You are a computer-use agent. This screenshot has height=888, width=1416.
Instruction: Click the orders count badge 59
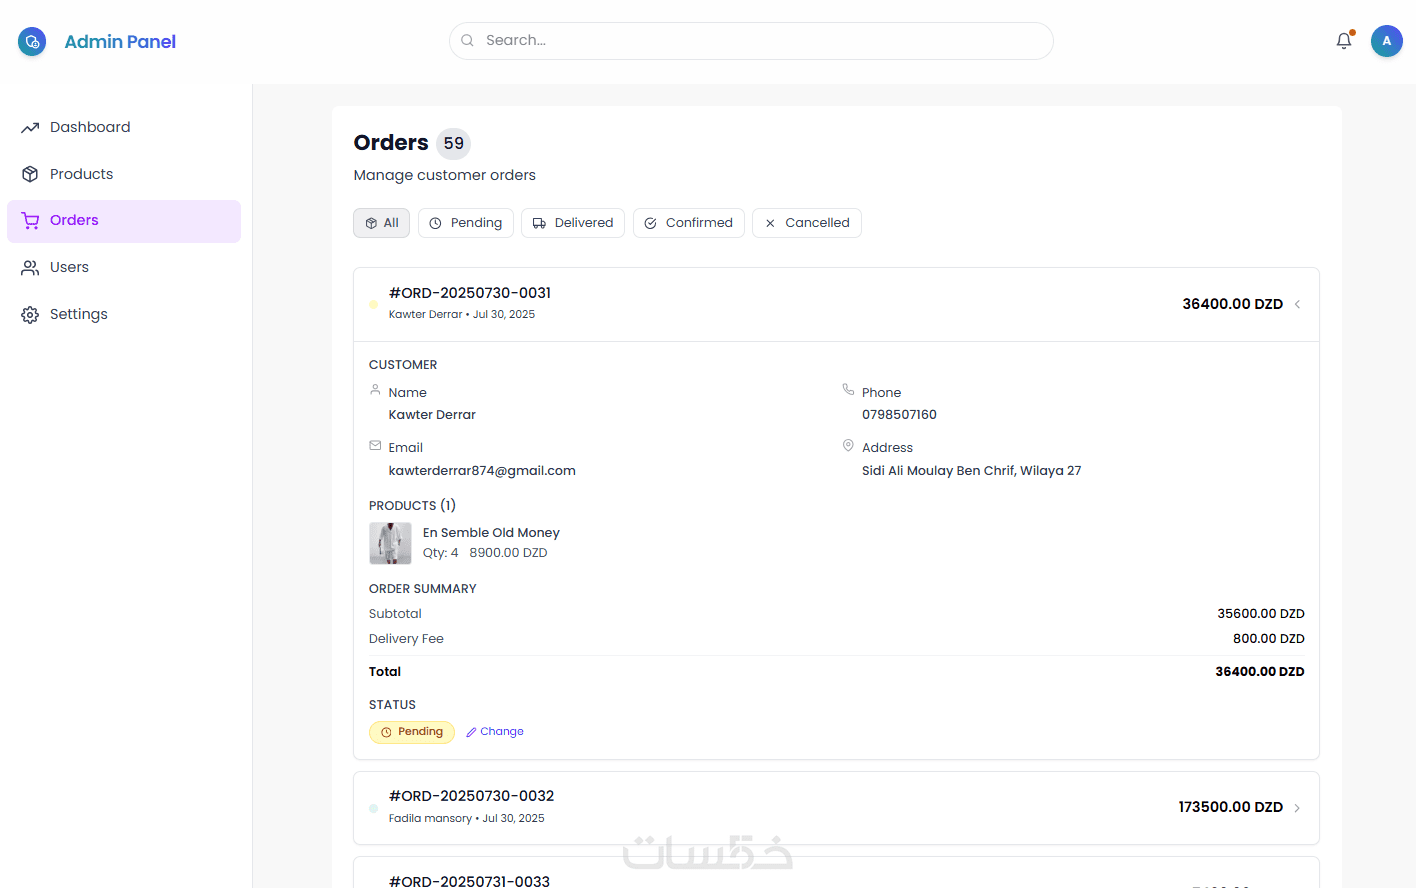[x=454, y=143]
